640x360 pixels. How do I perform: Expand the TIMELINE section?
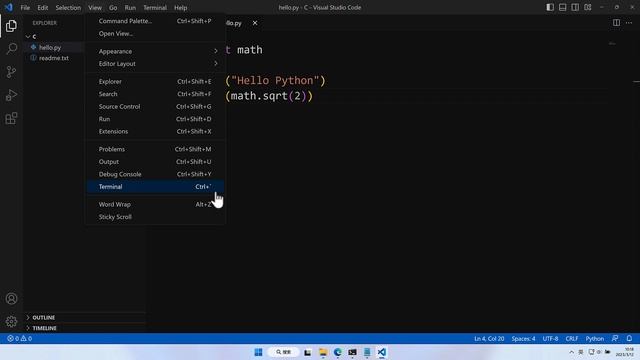click(x=44, y=328)
